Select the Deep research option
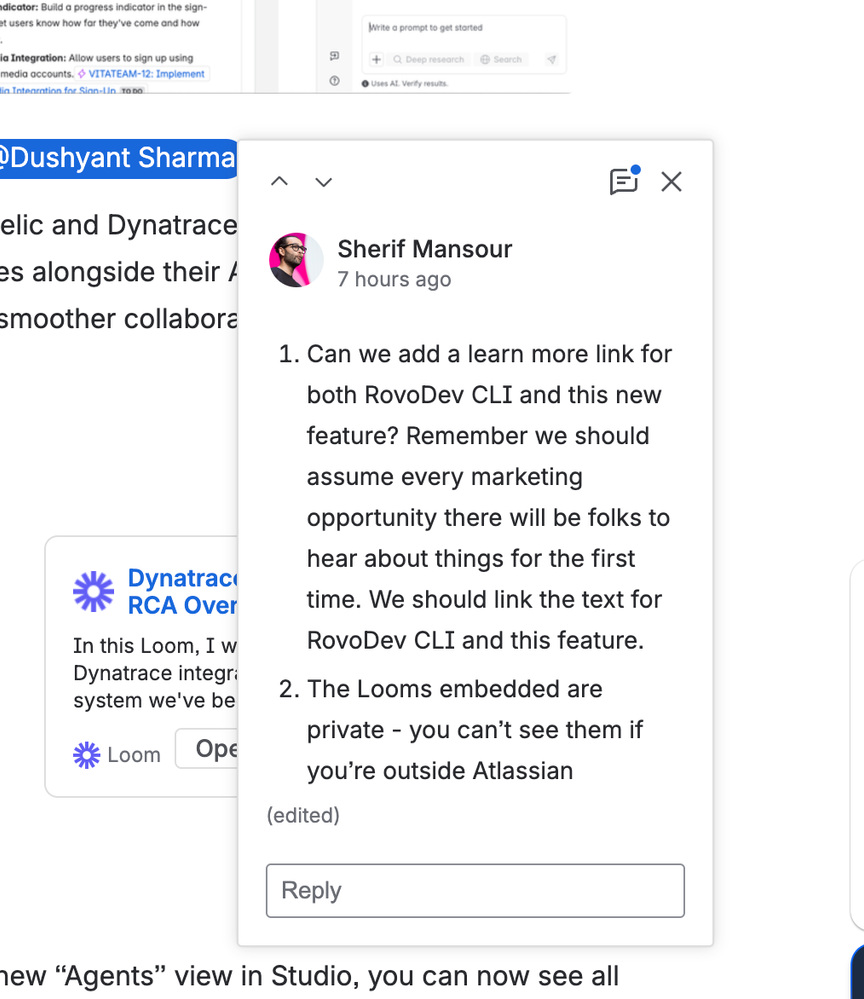864x999 pixels. [429, 59]
